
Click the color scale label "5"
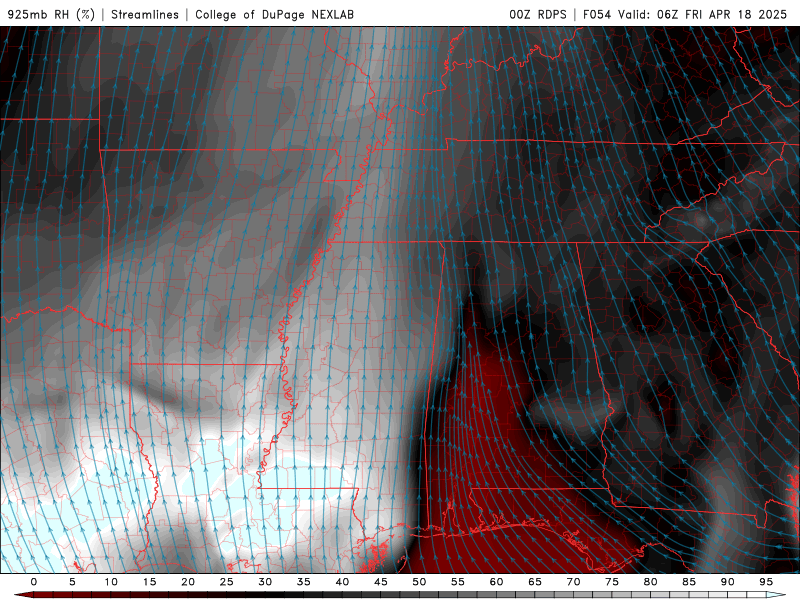72,582
